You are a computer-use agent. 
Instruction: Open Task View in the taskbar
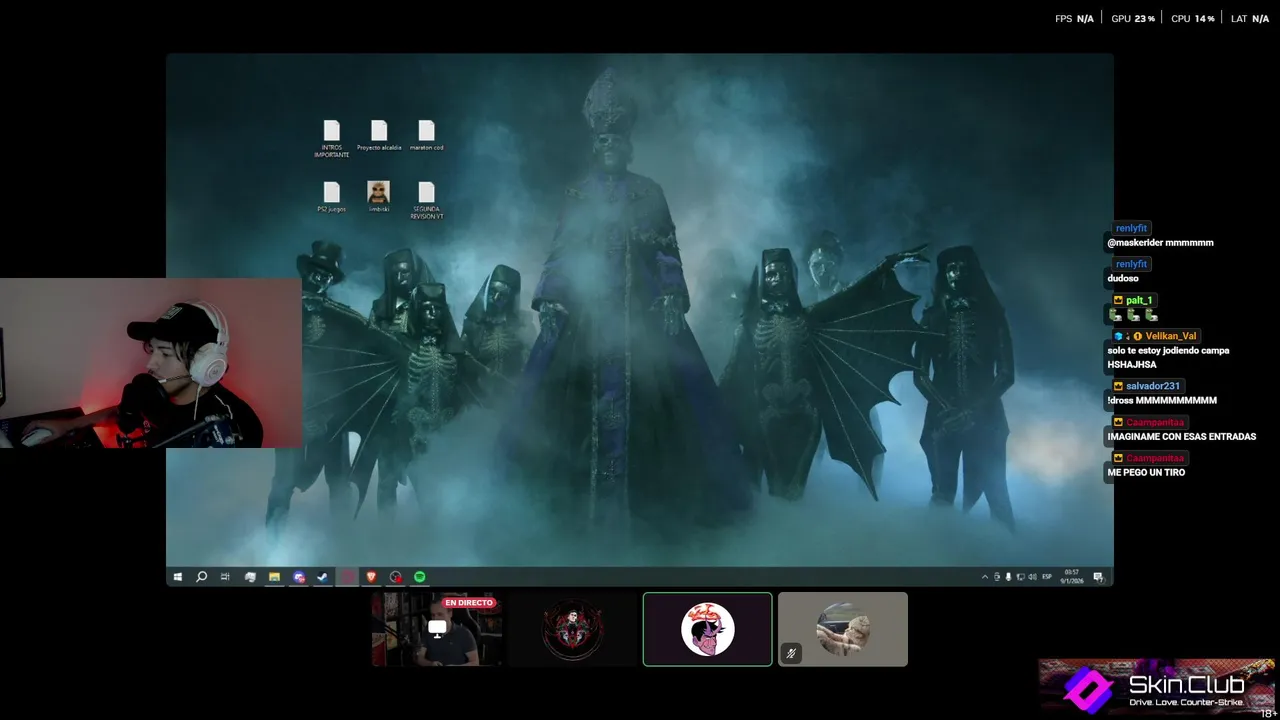pyautogui.click(x=225, y=577)
